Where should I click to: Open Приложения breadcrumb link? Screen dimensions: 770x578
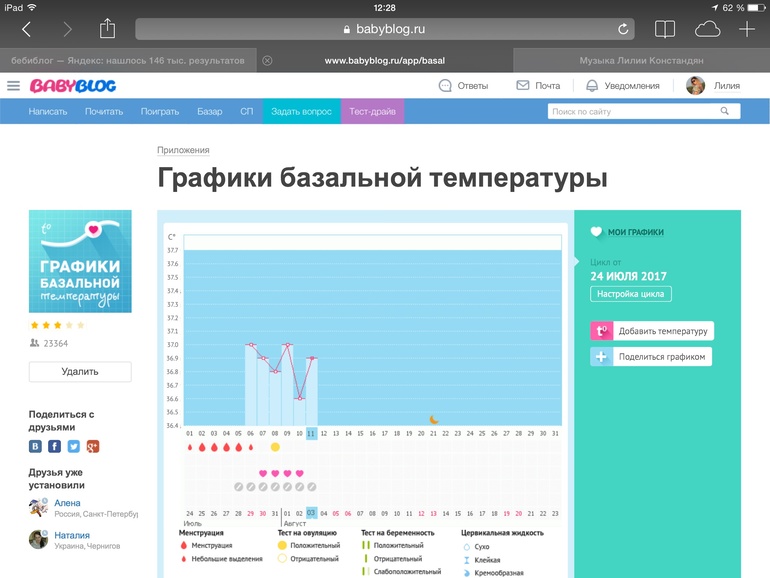tap(183, 150)
